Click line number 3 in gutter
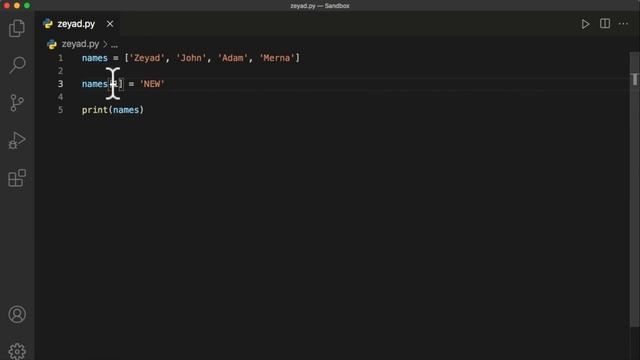 pos(60,84)
